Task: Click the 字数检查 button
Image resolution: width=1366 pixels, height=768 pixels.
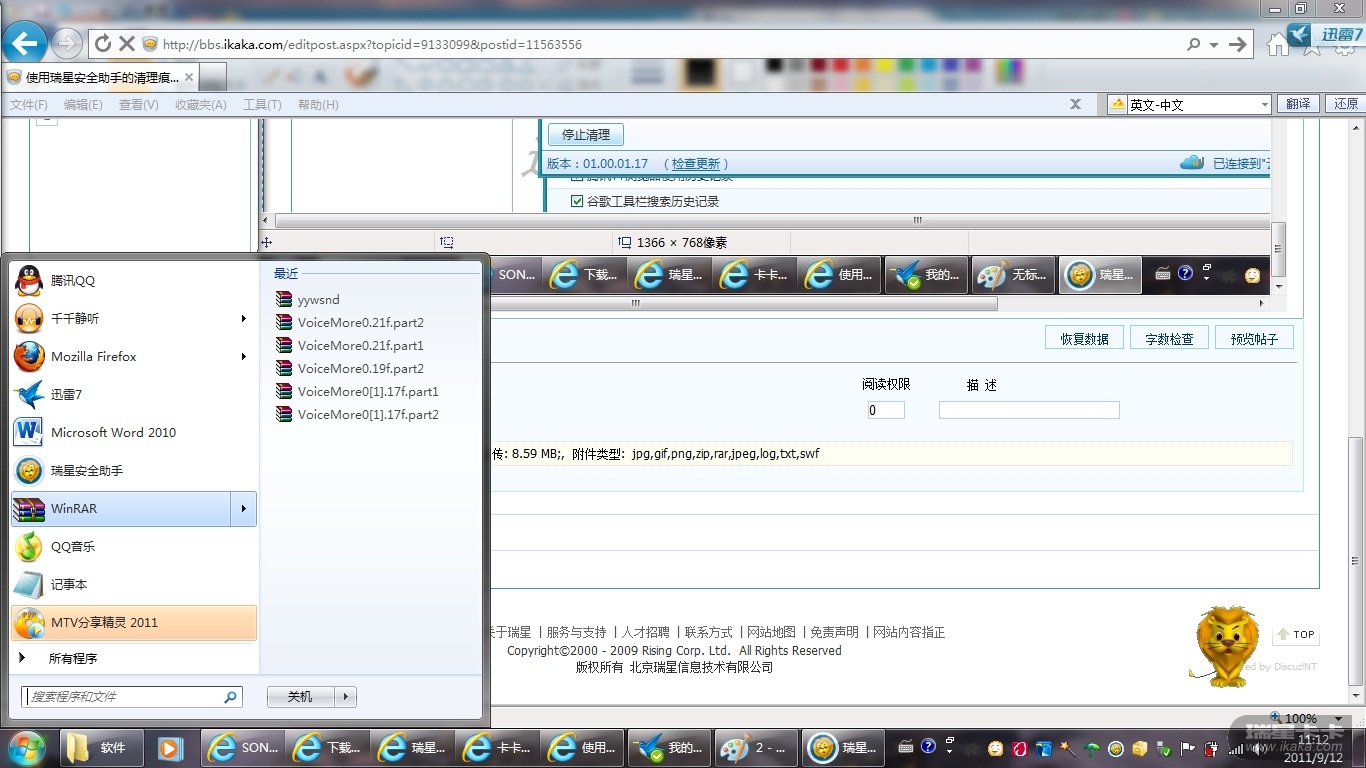Action: coord(1170,338)
